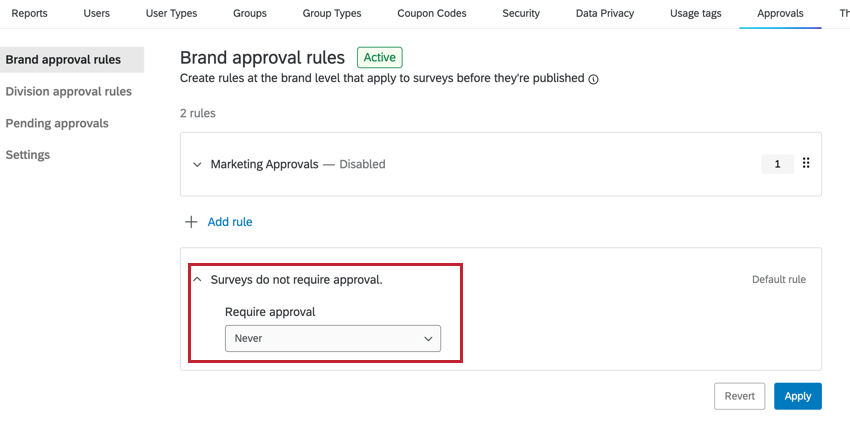Open approval Settings in sidebar
The image size is (850, 425).
click(27, 155)
